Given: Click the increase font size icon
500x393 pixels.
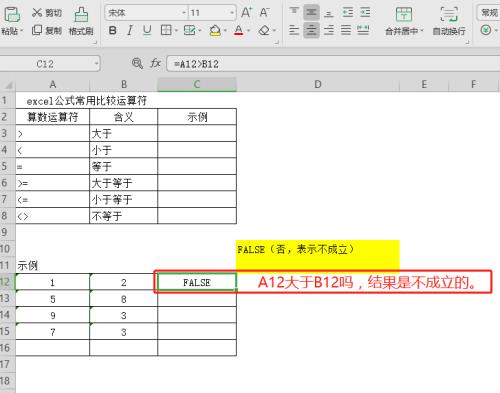Looking at the screenshot, I should 246,13.
